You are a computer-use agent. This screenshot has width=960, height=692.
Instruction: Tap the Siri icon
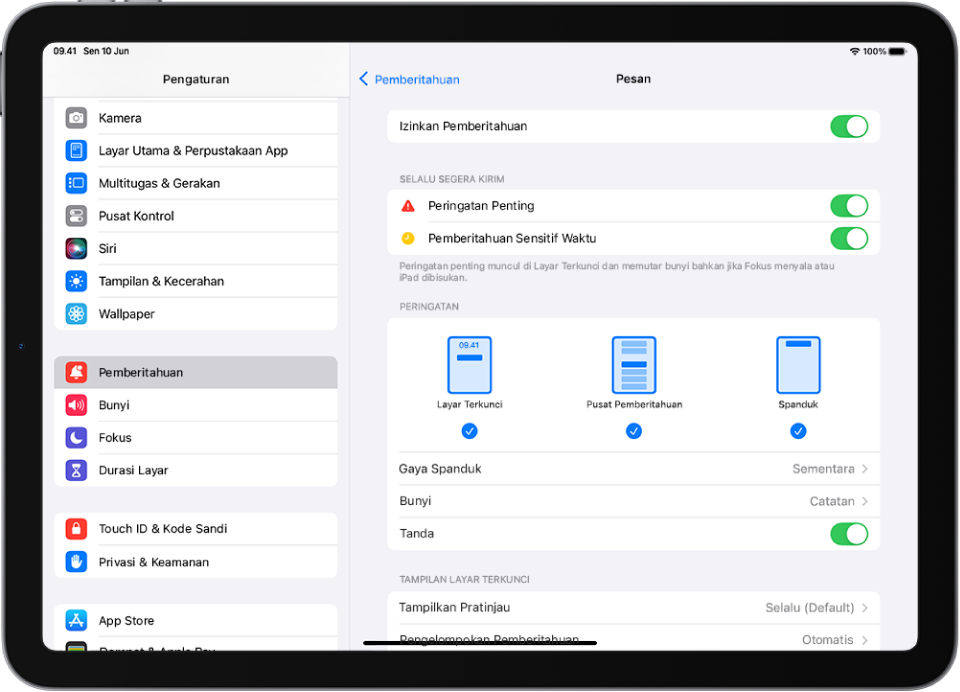[76, 249]
